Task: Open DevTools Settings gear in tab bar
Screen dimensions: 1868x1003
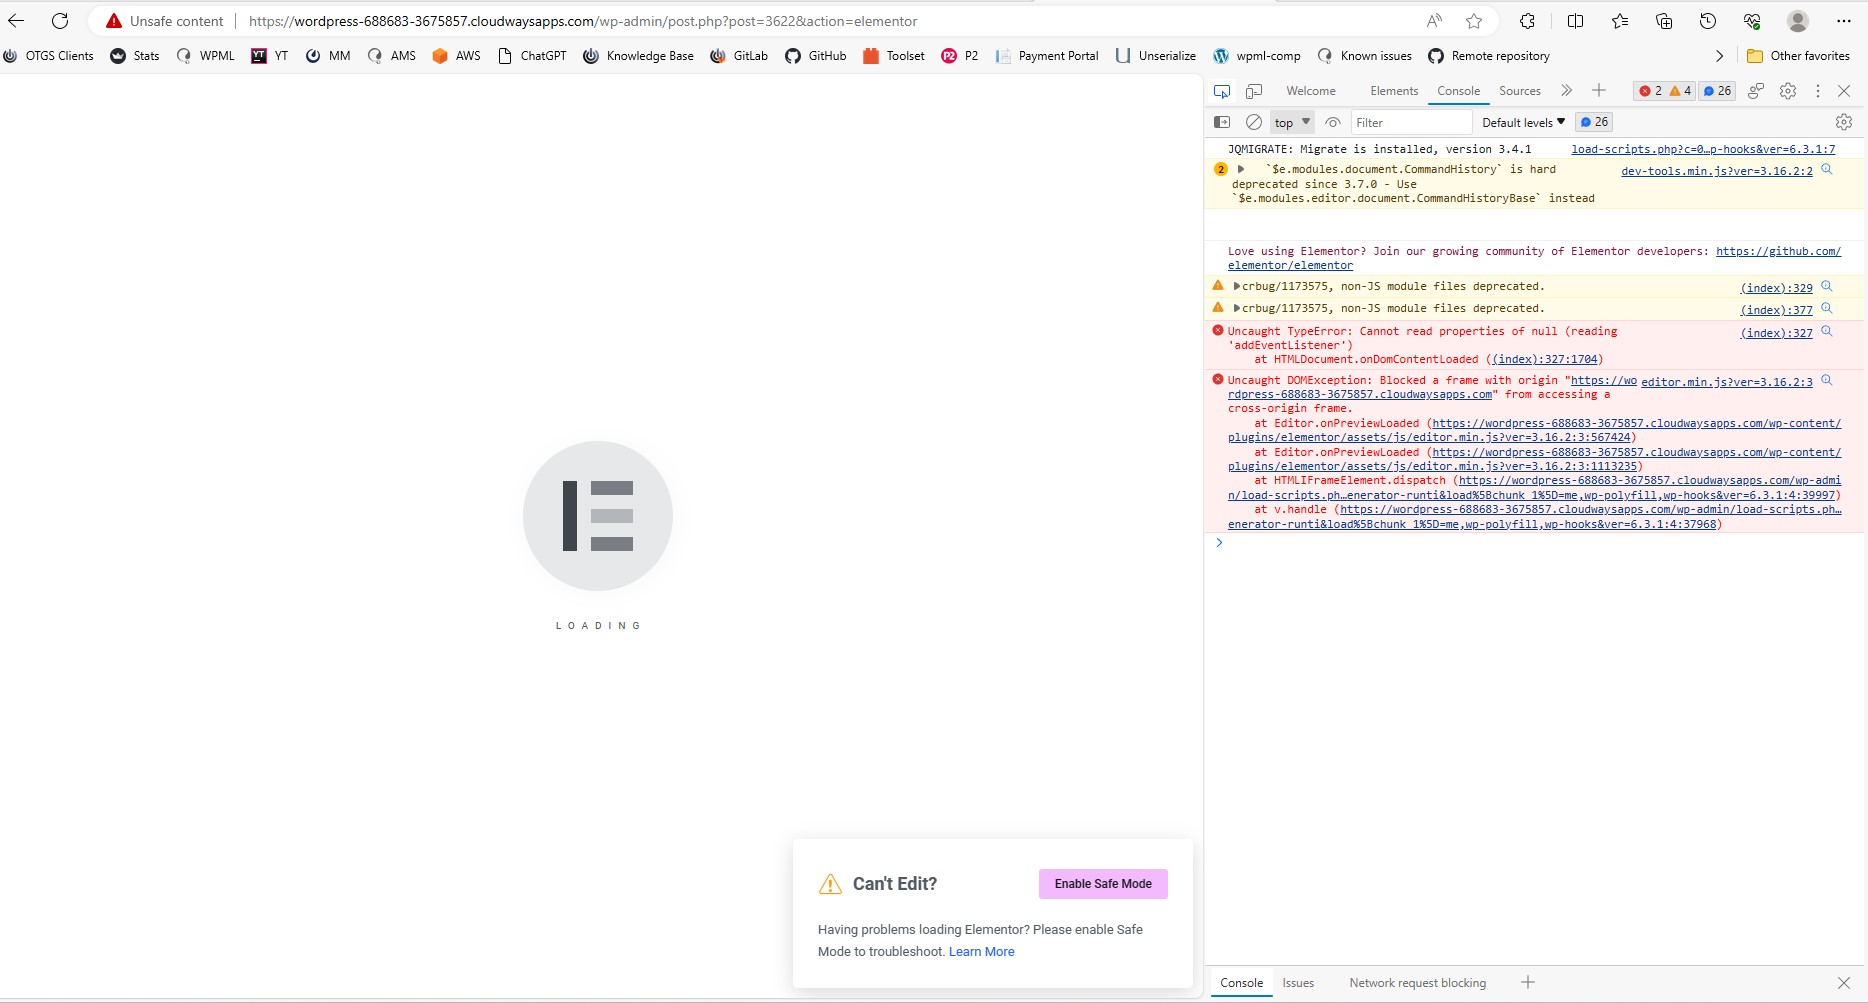Action: [x=1788, y=91]
